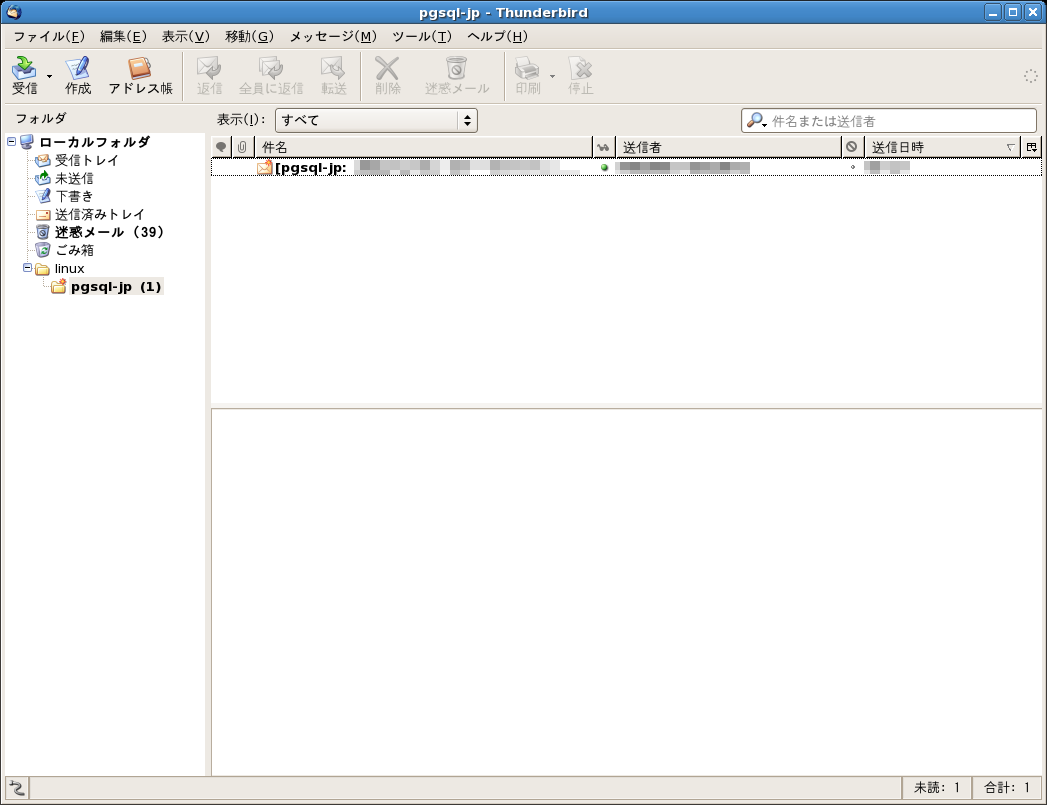Select the 未送信 folder
Image resolution: width=1047 pixels, height=805 pixels.
(x=73, y=178)
